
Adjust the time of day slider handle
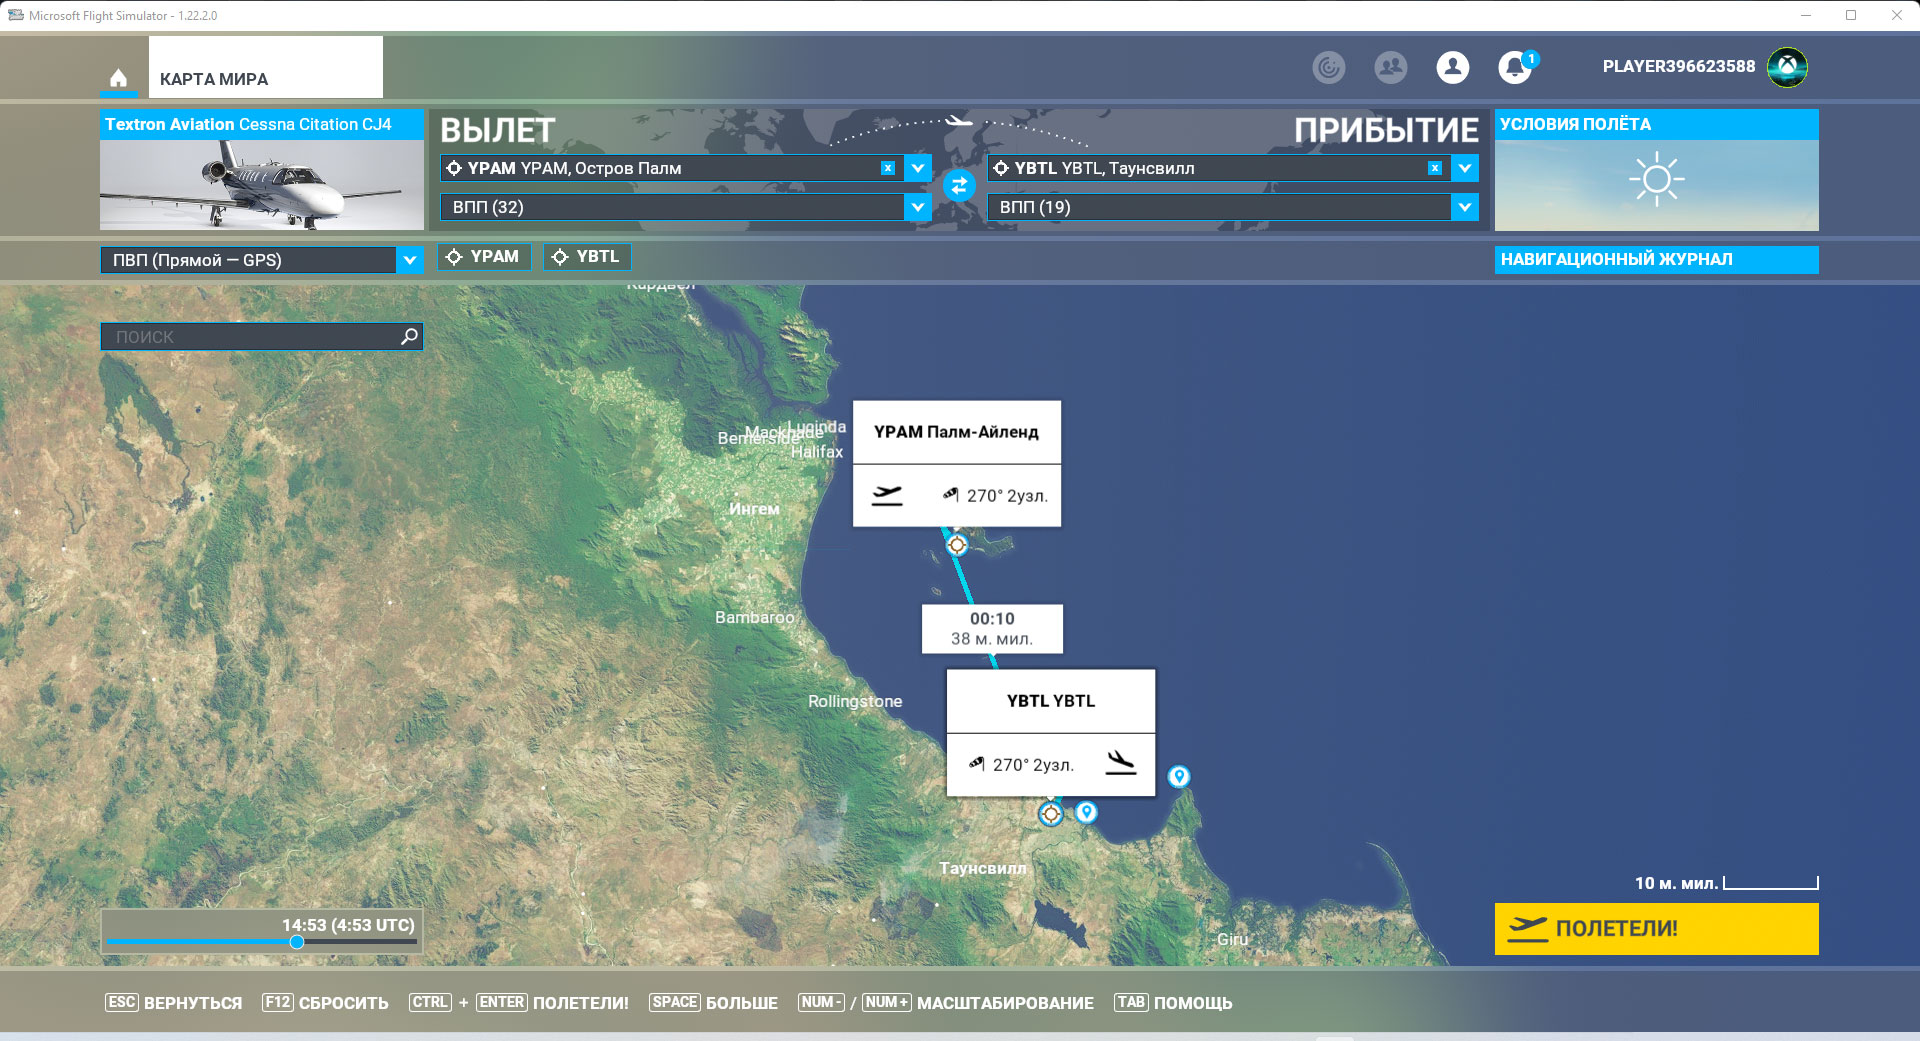296,942
